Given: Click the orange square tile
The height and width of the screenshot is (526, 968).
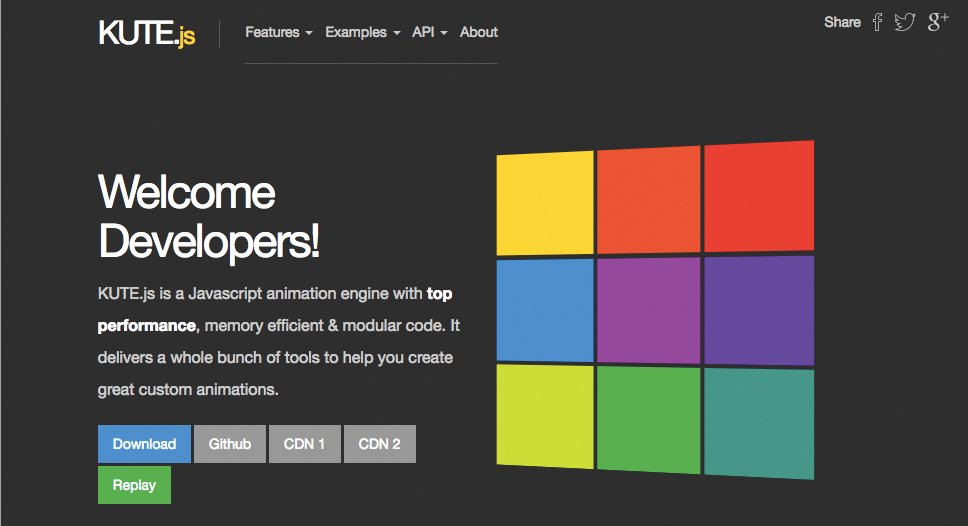Looking at the screenshot, I should [x=649, y=200].
